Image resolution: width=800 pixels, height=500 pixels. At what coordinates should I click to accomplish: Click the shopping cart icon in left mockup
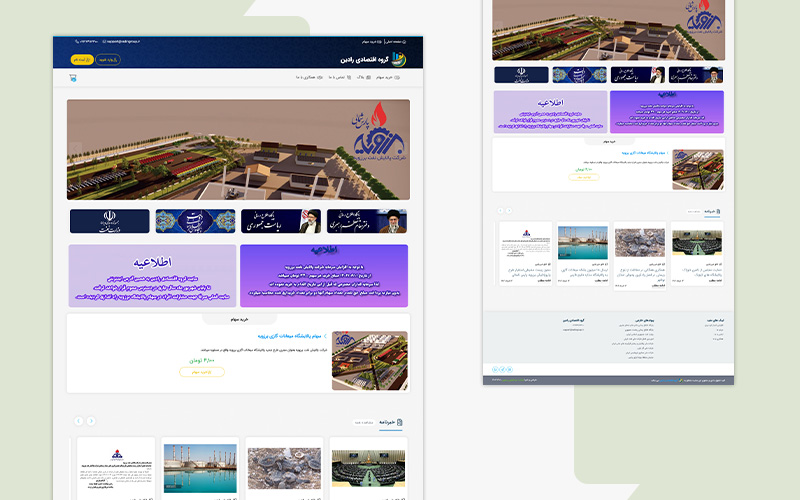pos(73,78)
